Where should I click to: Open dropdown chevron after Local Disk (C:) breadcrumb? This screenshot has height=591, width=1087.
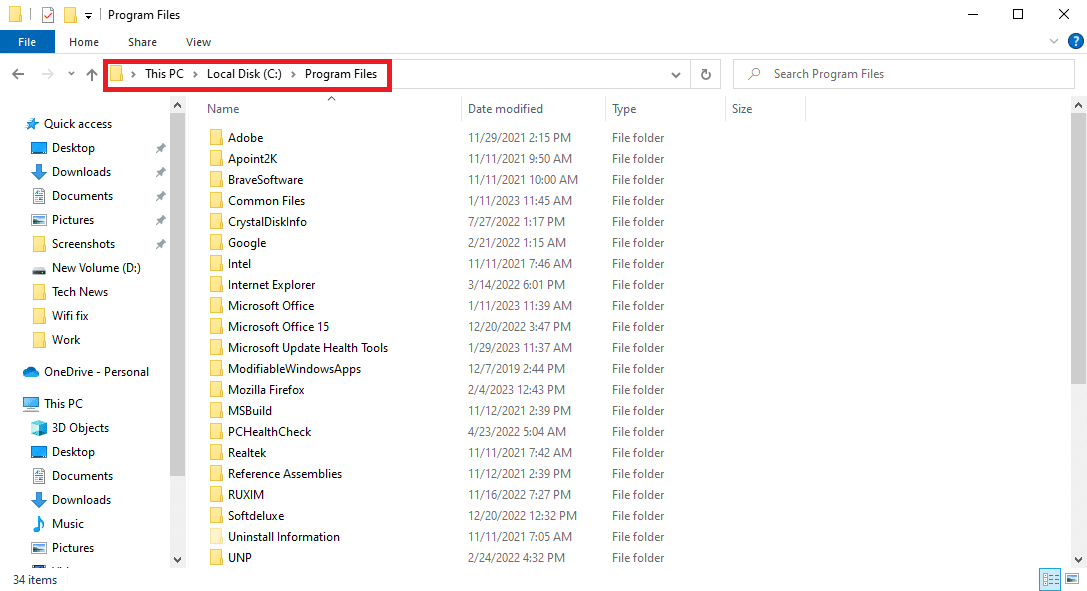(x=293, y=74)
